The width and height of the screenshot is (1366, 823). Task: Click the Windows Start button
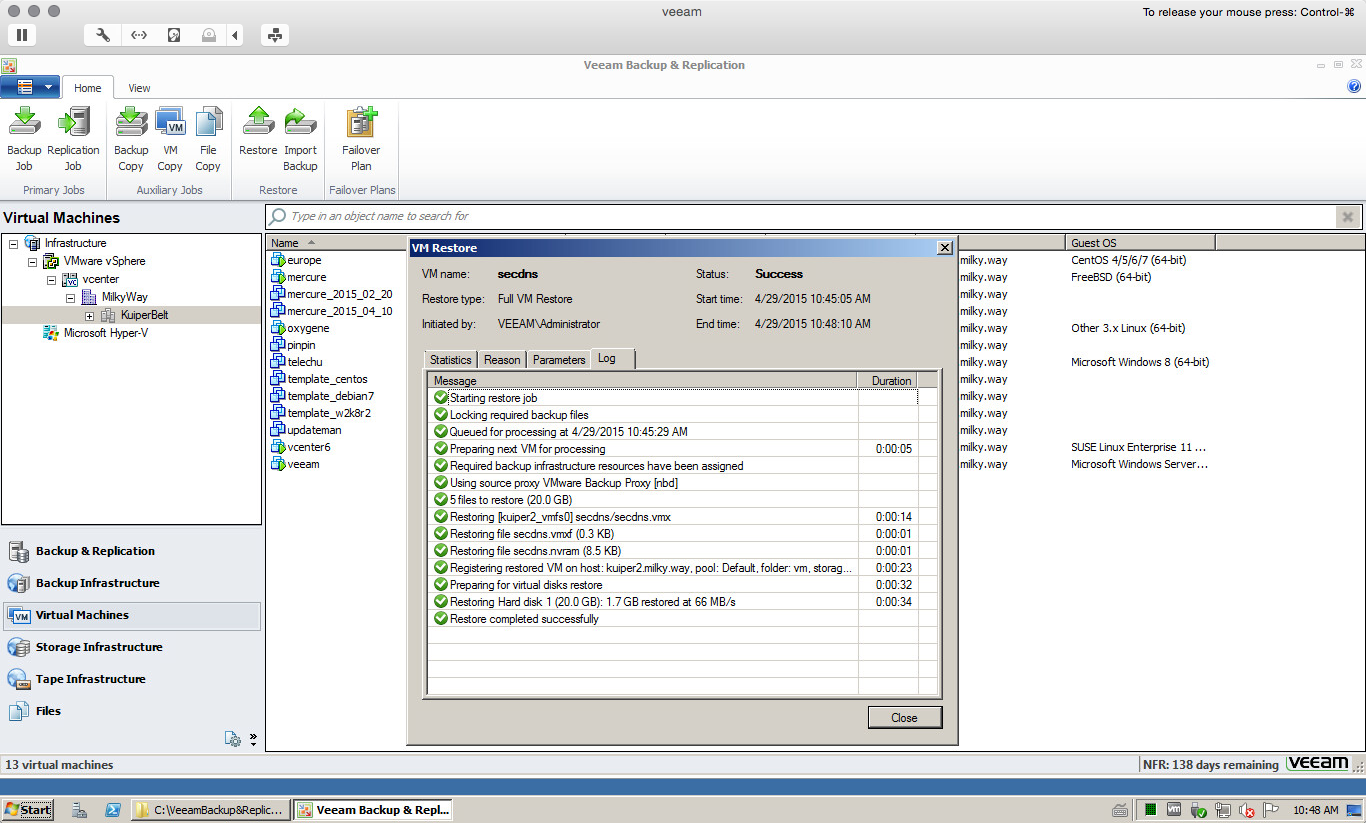27,810
